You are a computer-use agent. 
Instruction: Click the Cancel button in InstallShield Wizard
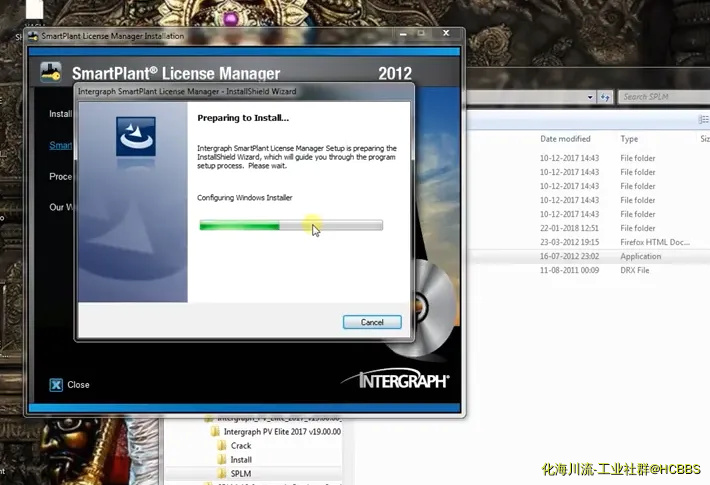tap(372, 322)
